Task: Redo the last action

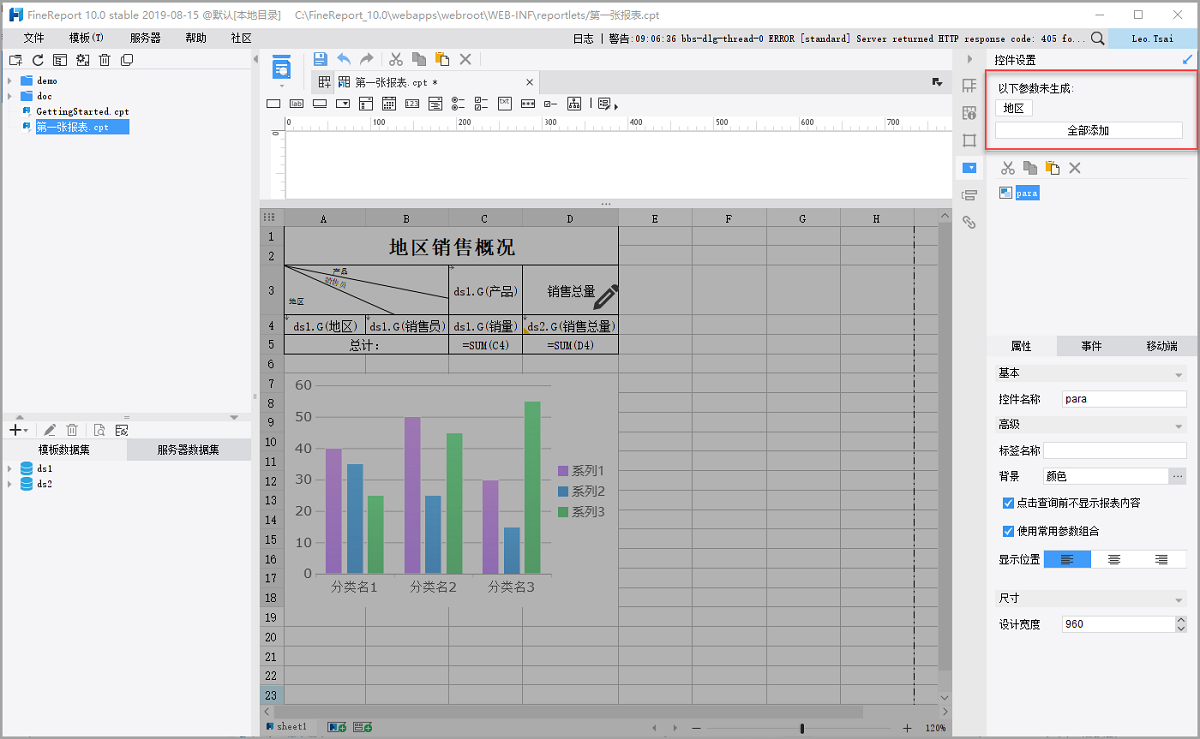Action: click(367, 59)
